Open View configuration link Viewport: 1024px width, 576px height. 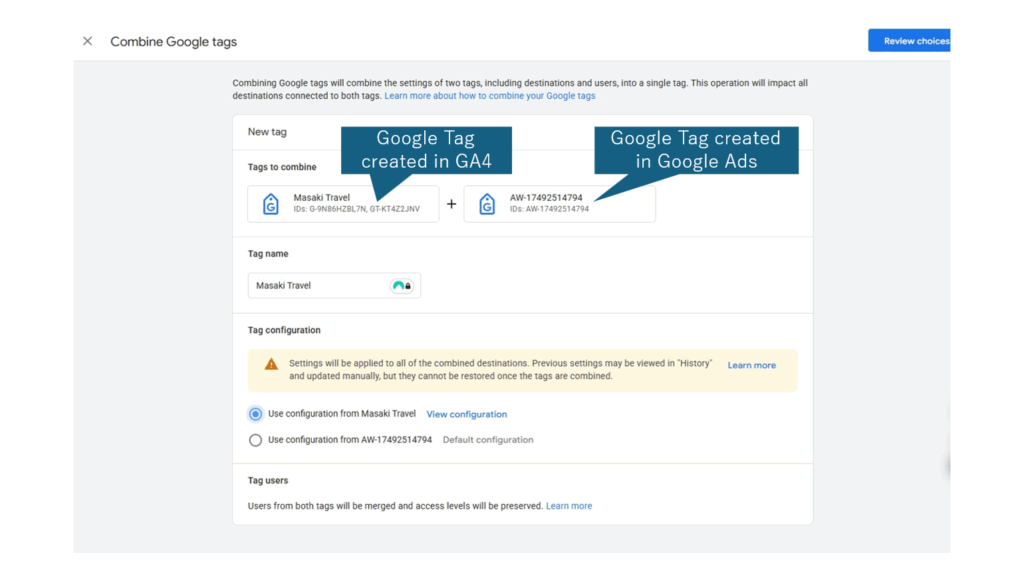pyautogui.click(x=466, y=414)
